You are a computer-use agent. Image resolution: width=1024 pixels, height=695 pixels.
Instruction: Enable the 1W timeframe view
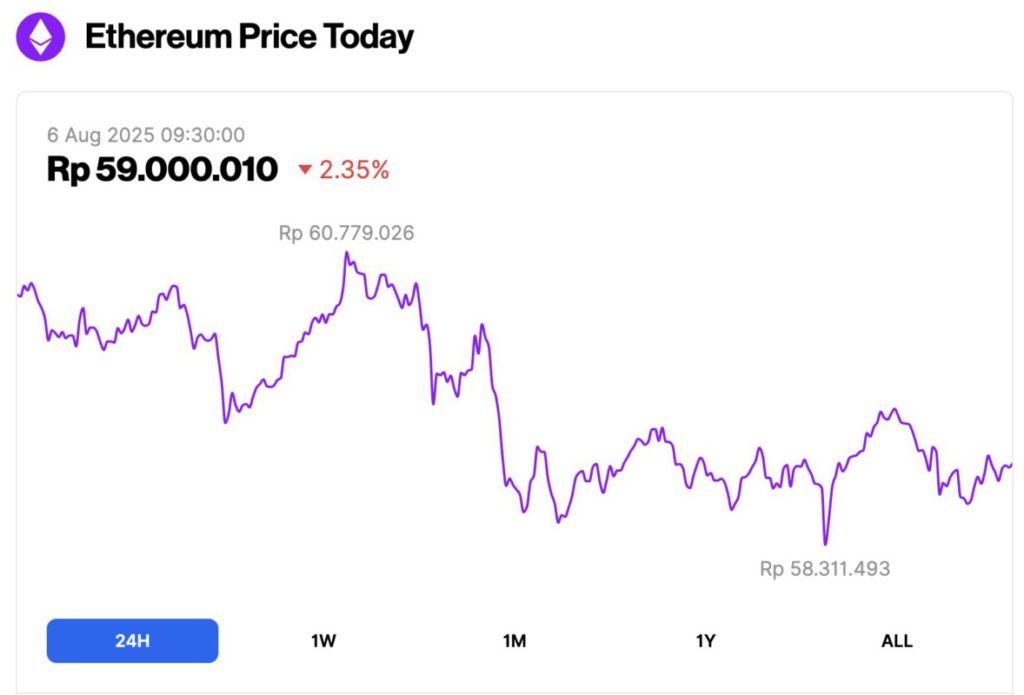pos(322,640)
